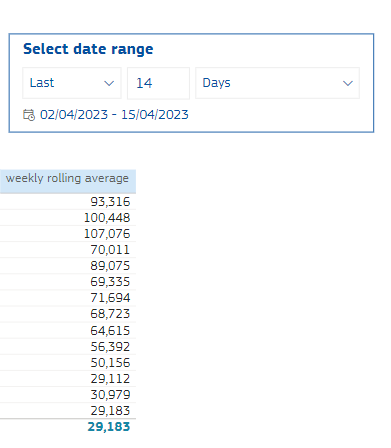Image resolution: width=391 pixels, height=448 pixels.
Task: Click the chevron arrow in Last dropdown
Action: 109,83
